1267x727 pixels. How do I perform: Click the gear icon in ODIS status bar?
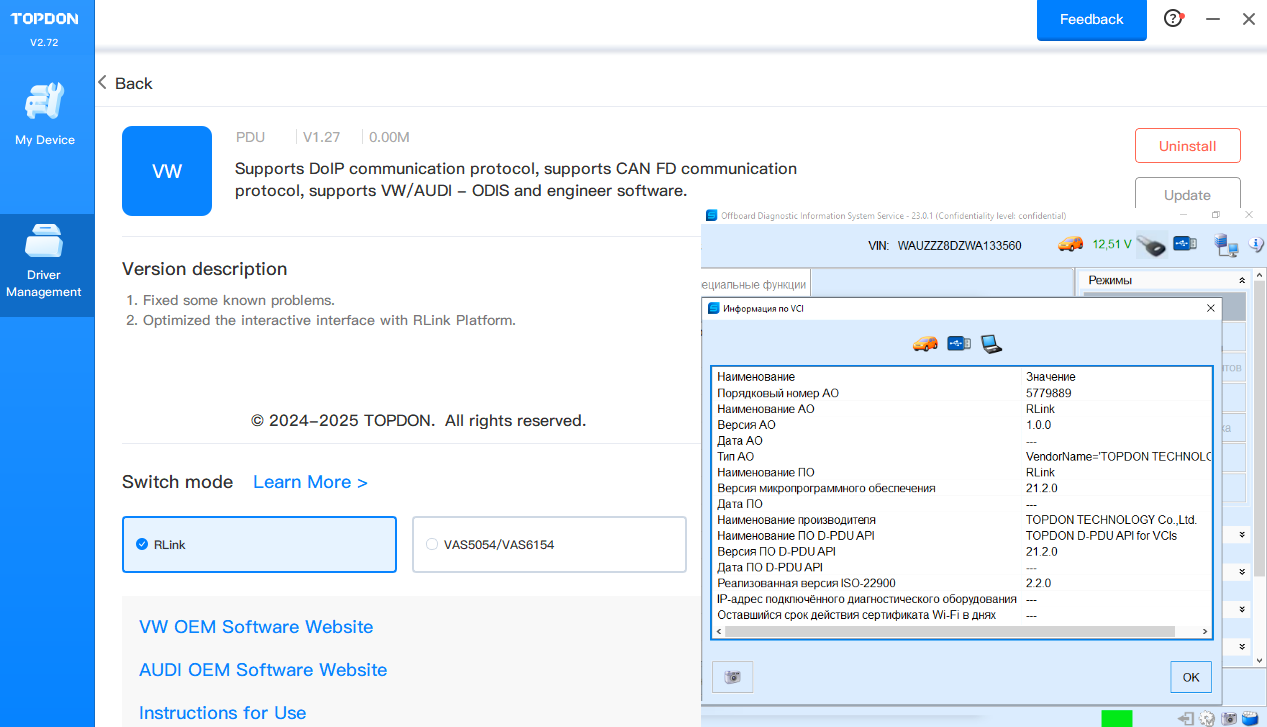coord(1207,718)
